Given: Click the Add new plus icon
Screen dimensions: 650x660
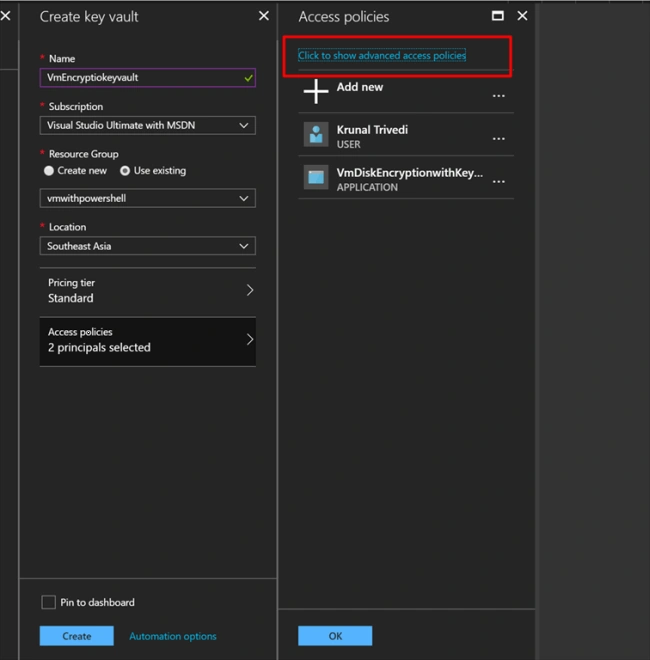Looking at the screenshot, I should tap(316, 91).
